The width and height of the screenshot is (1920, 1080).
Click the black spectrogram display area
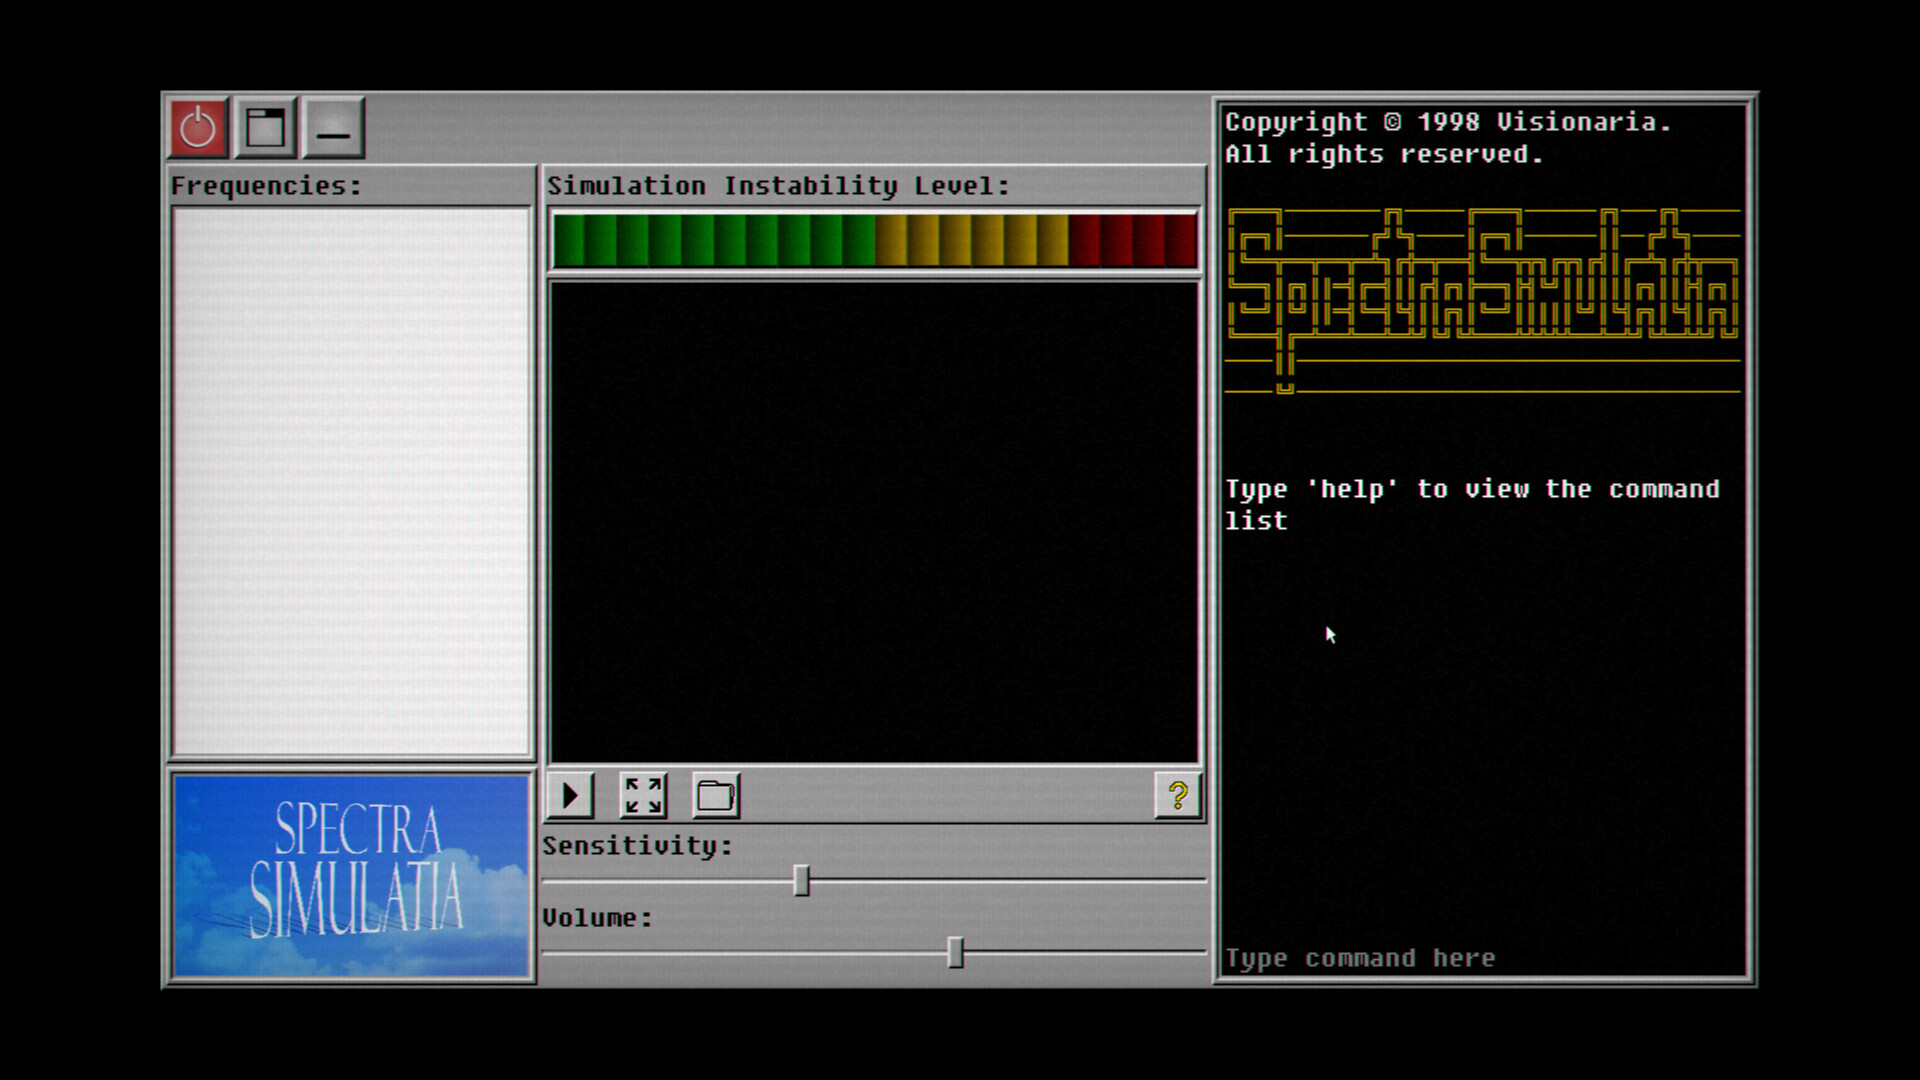(x=872, y=520)
